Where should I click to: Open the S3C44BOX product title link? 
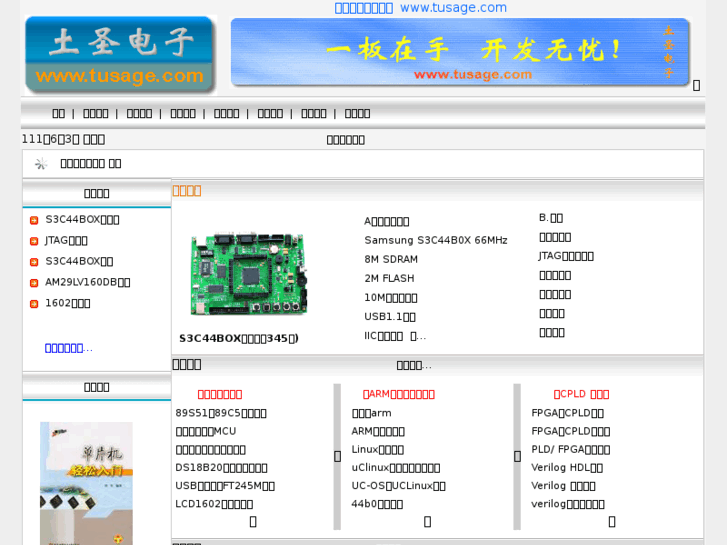(x=239, y=338)
